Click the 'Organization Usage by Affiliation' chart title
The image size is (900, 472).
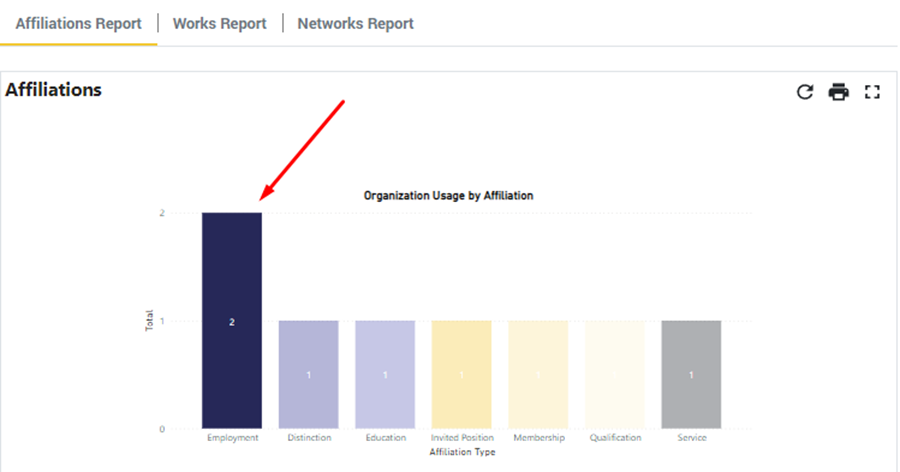point(448,196)
